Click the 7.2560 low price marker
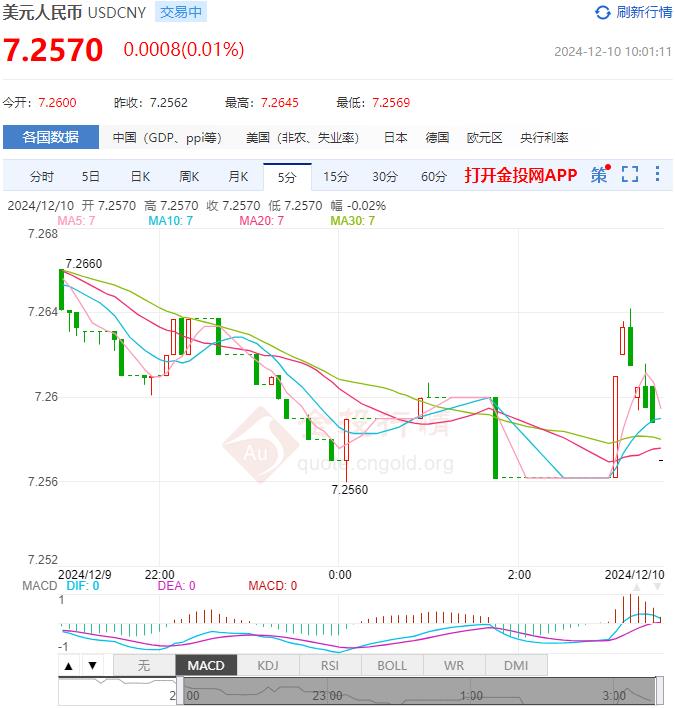 349,490
